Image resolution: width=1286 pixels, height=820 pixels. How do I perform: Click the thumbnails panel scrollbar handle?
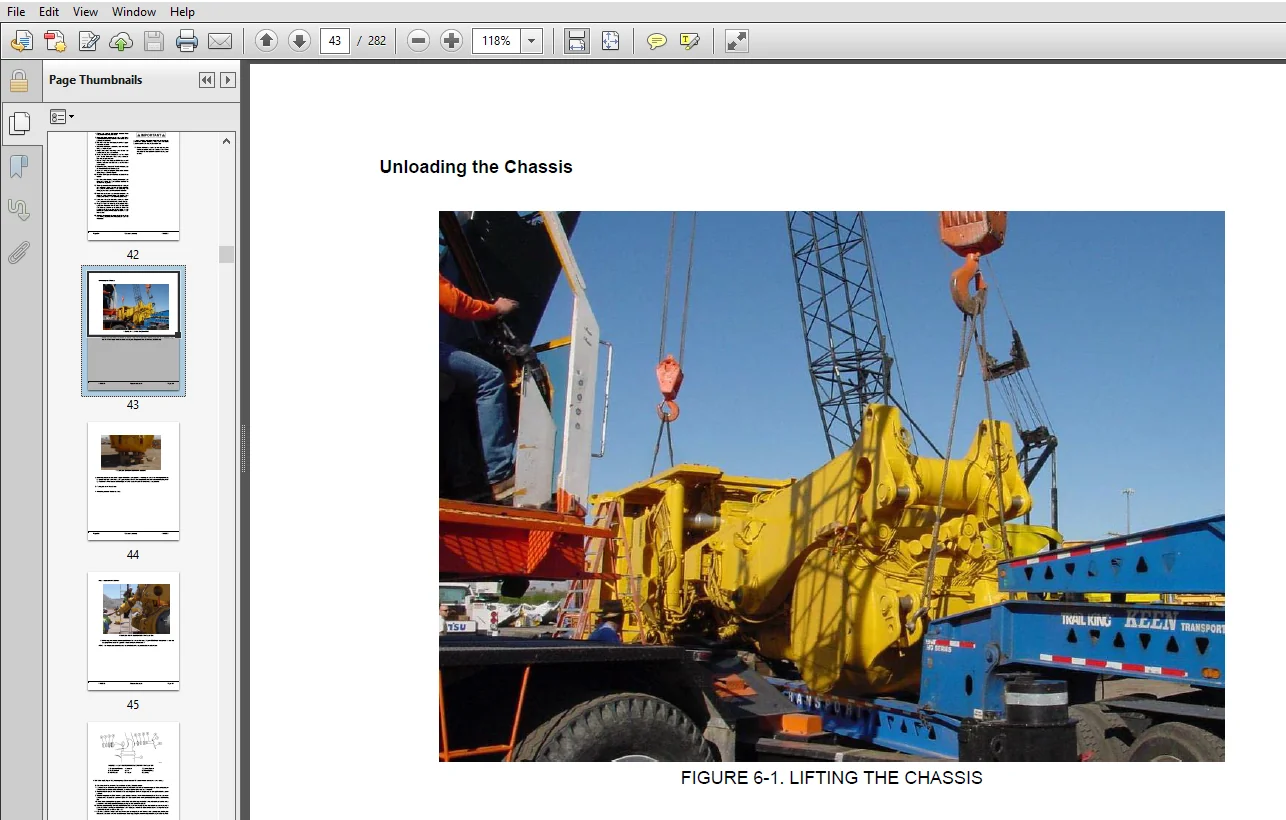[227, 254]
